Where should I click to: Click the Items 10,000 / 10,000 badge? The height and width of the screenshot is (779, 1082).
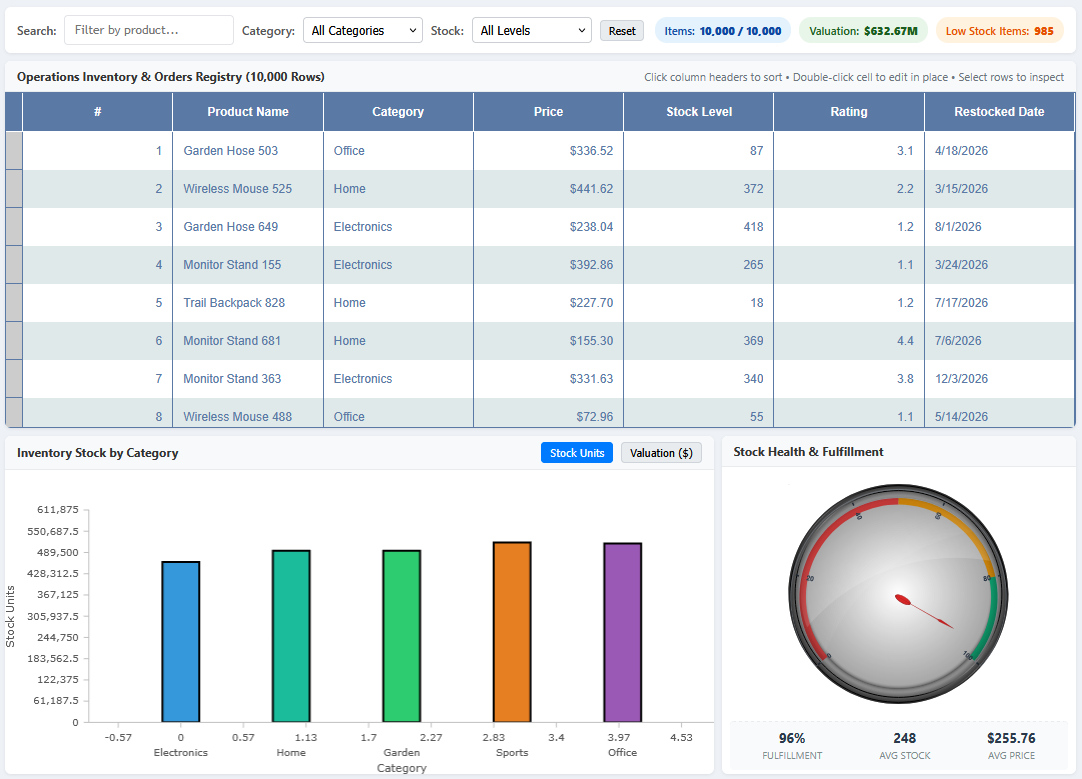coord(722,31)
